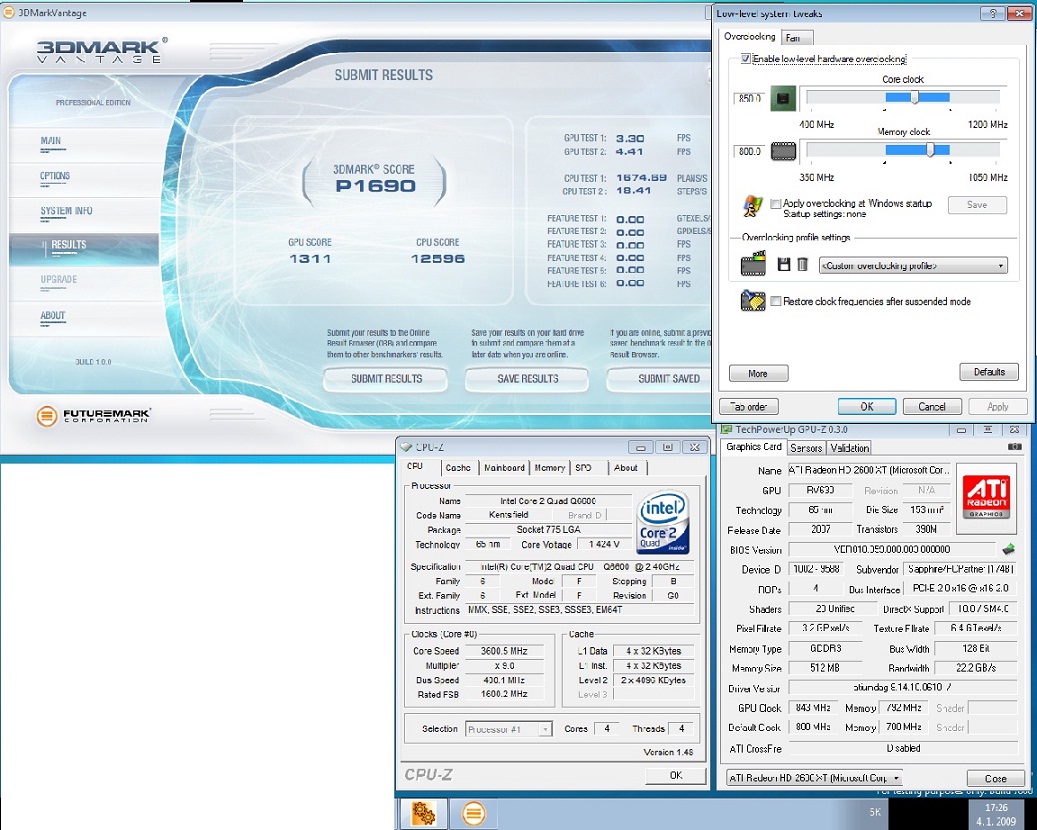Screen dimensions: 1037x830
Task: Open the CPU-Z Mainboard tab
Action: (x=504, y=468)
